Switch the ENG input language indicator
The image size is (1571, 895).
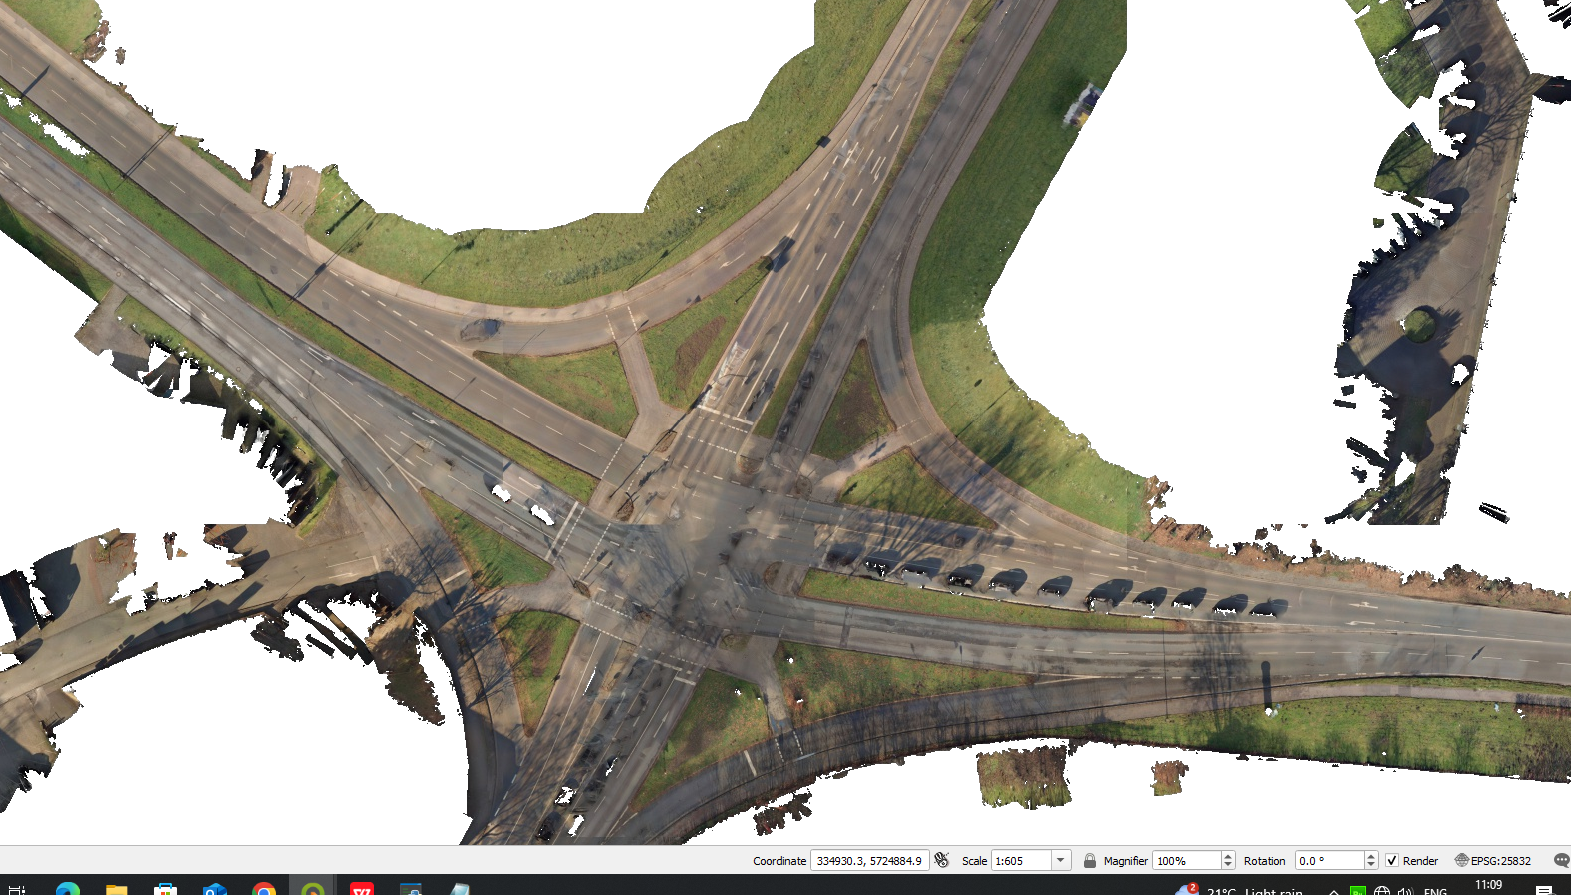pyautogui.click(x=1436, y=890)
